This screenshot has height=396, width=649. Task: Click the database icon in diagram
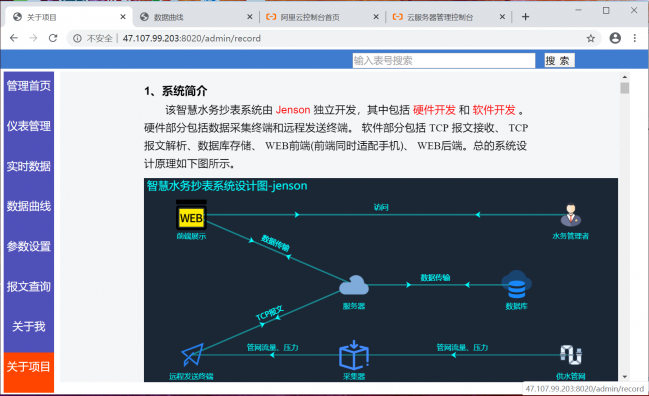point(516,285)
